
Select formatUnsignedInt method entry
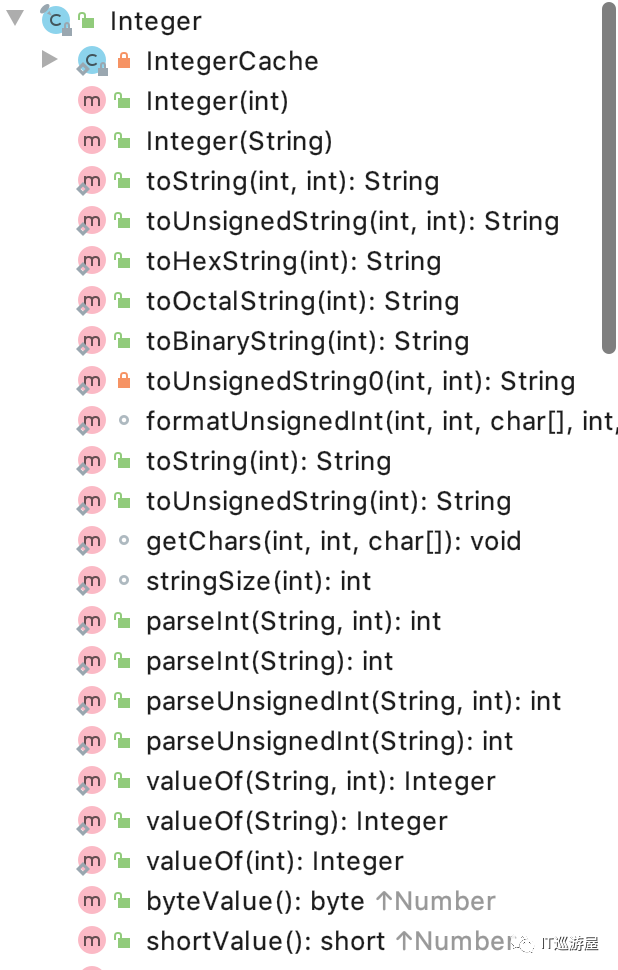380,421
